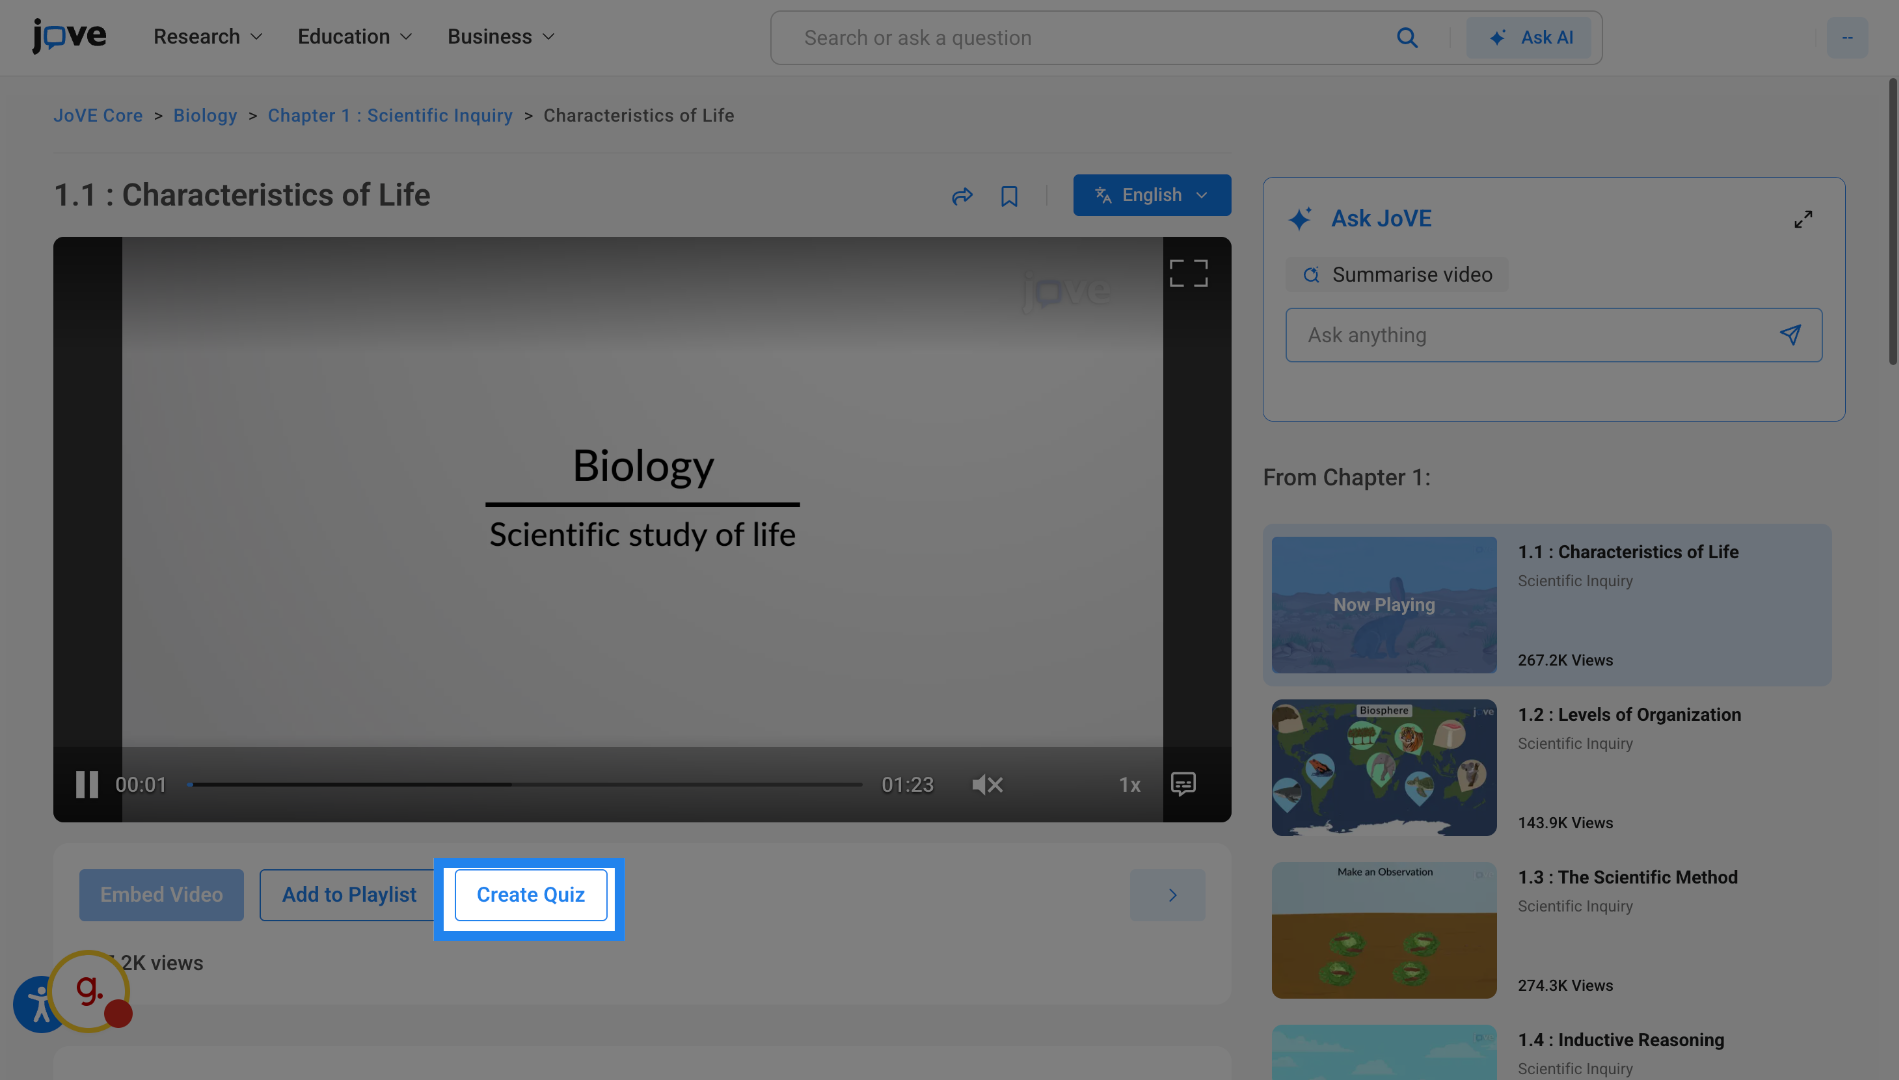The image size is (1899, 1080).
Task: Send a question via the paper plane icon
Action: click(x=1790, y=335)
